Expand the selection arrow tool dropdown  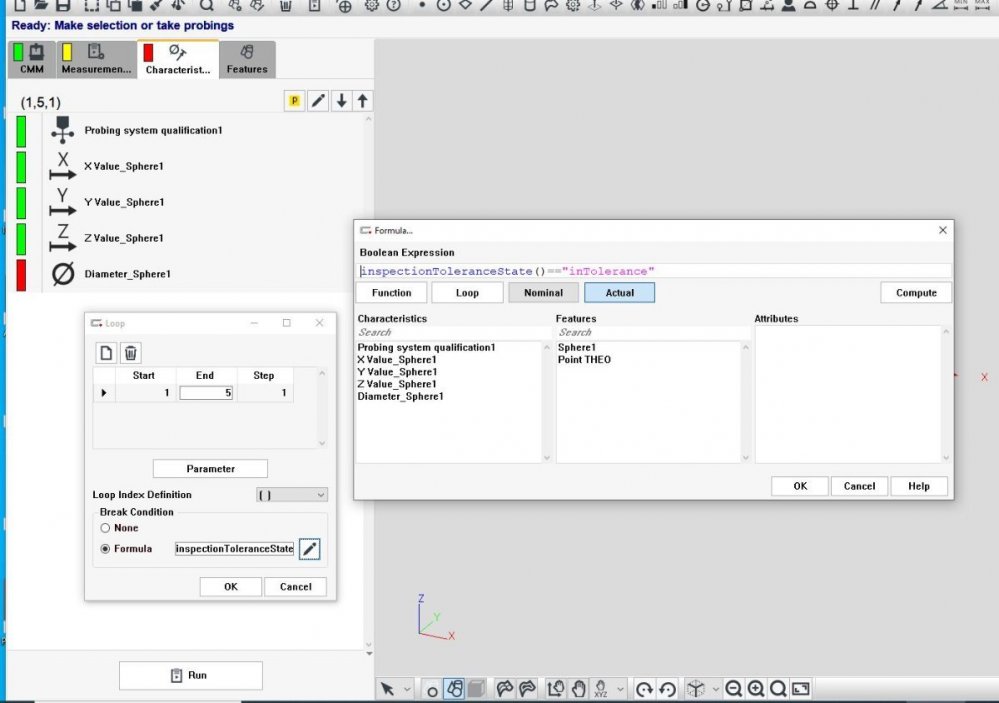click(x=407, y=689)
